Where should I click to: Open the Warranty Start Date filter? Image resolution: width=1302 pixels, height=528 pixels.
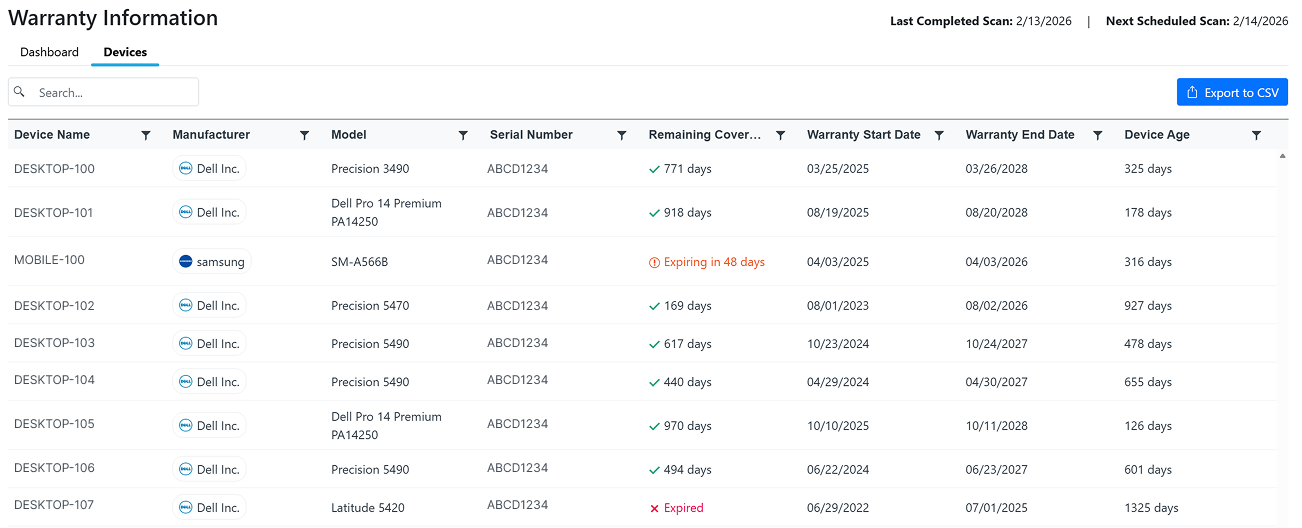tap(939, 135)
